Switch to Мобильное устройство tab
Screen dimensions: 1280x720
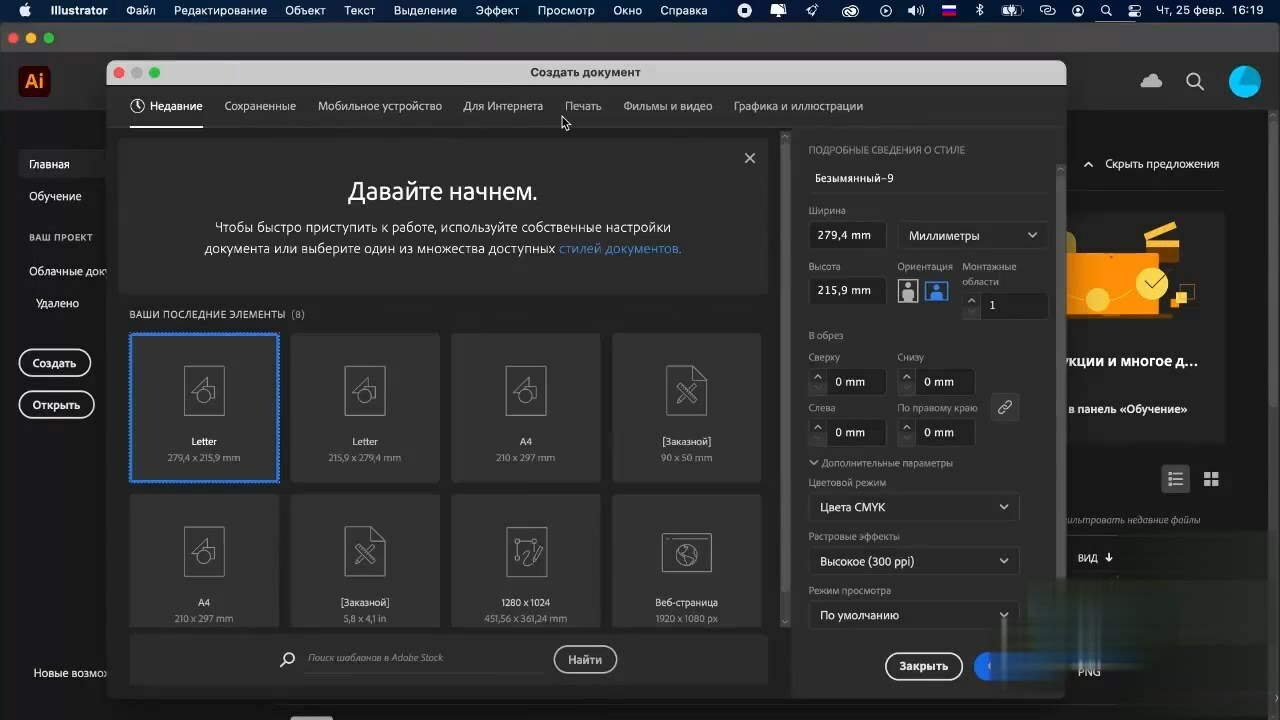point(380,106)
